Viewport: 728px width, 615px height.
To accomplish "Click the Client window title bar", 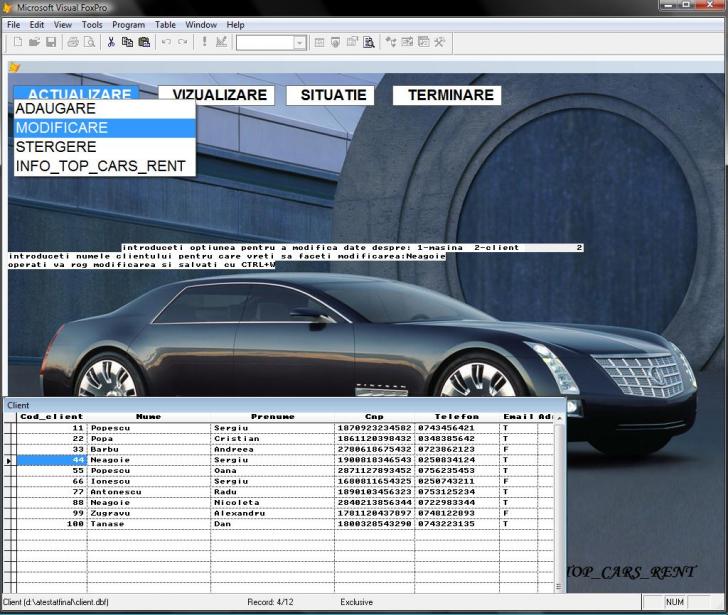I will [284, 405].
